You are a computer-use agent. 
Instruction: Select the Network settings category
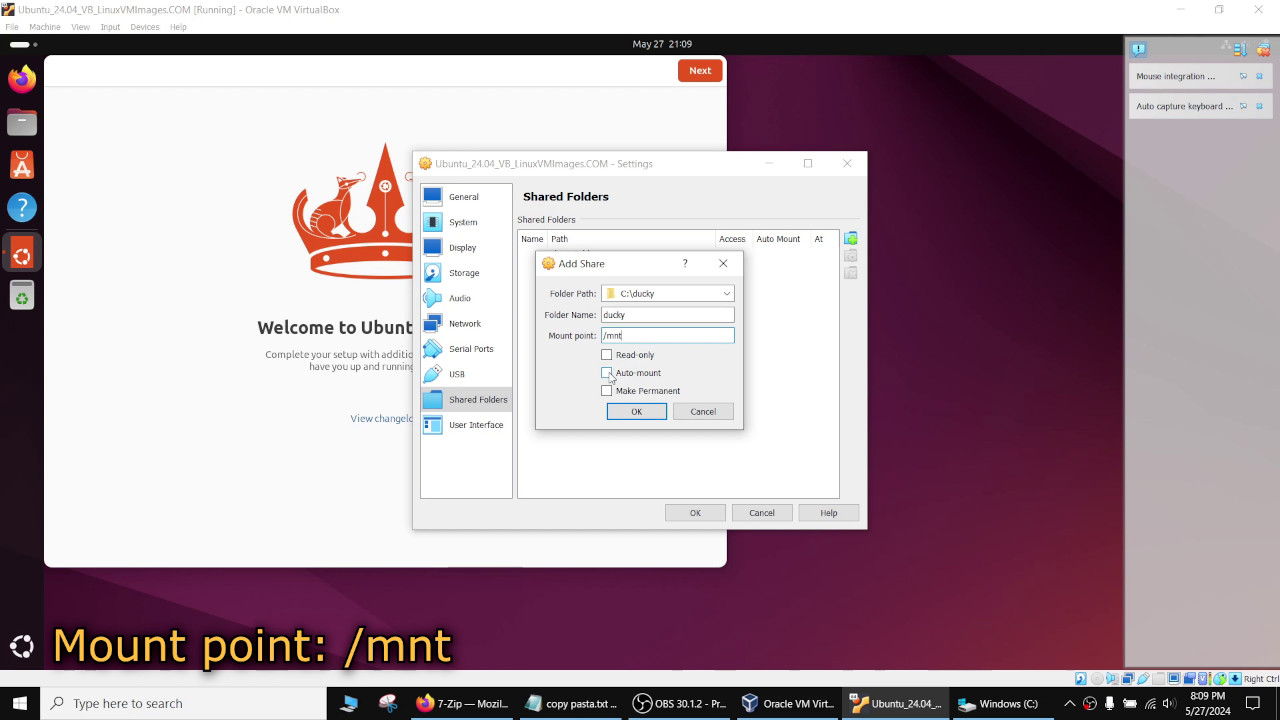coord(466,324)
